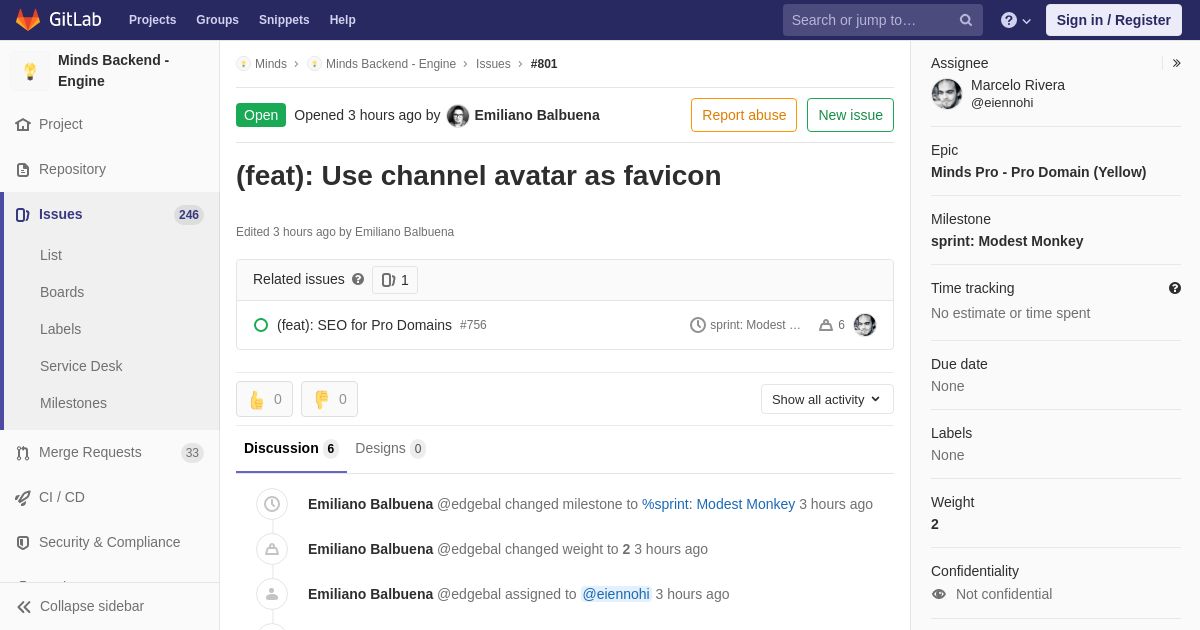1200x630 pixels.
Task: Click the milestone clock icon on issue #756
Action: (x=698, y=325)
